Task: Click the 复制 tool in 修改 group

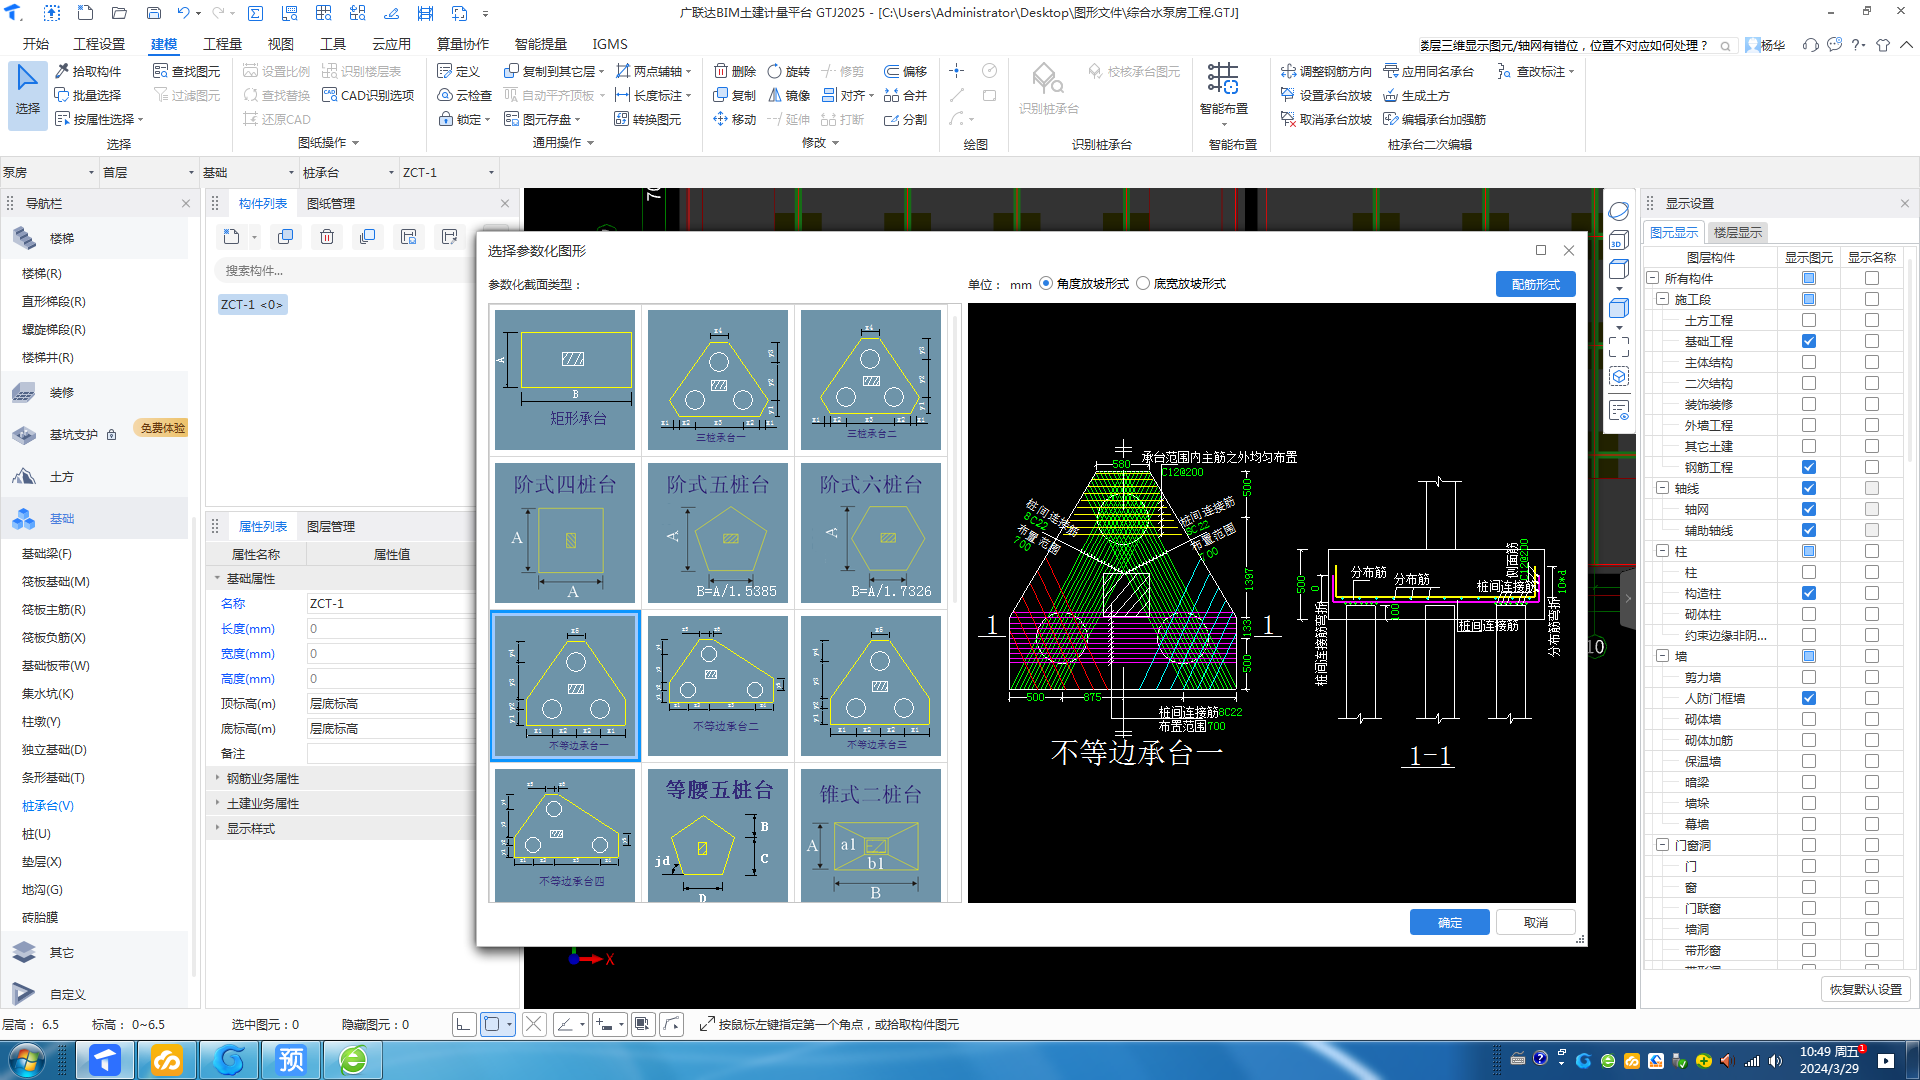Action: click(735, 95)
